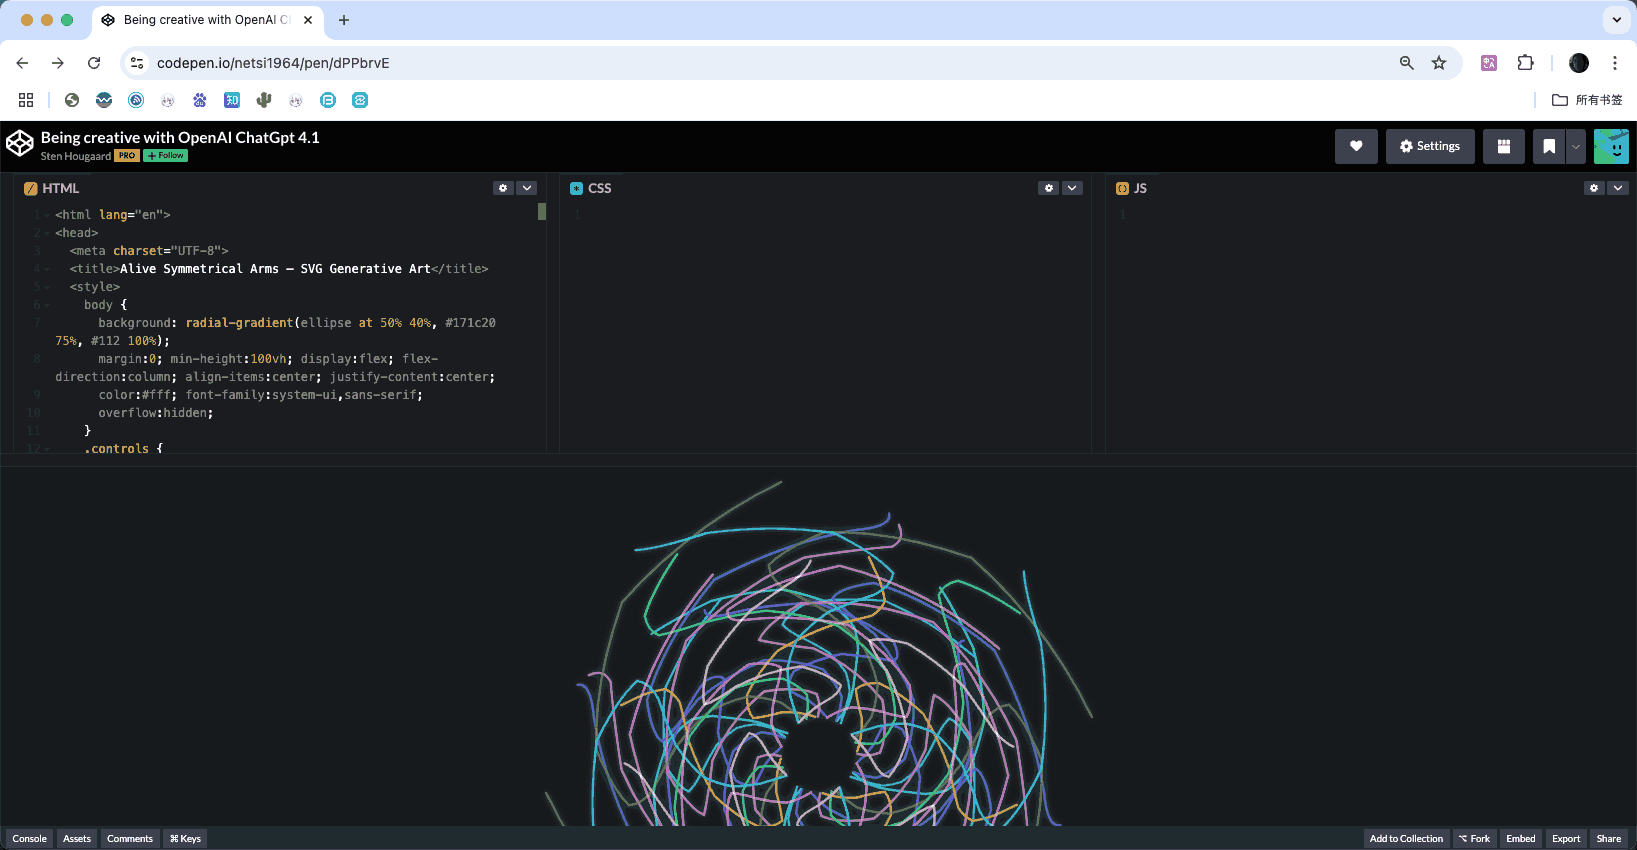
Task: Open the HTML editor settings gear
Action: pos(503,188)
